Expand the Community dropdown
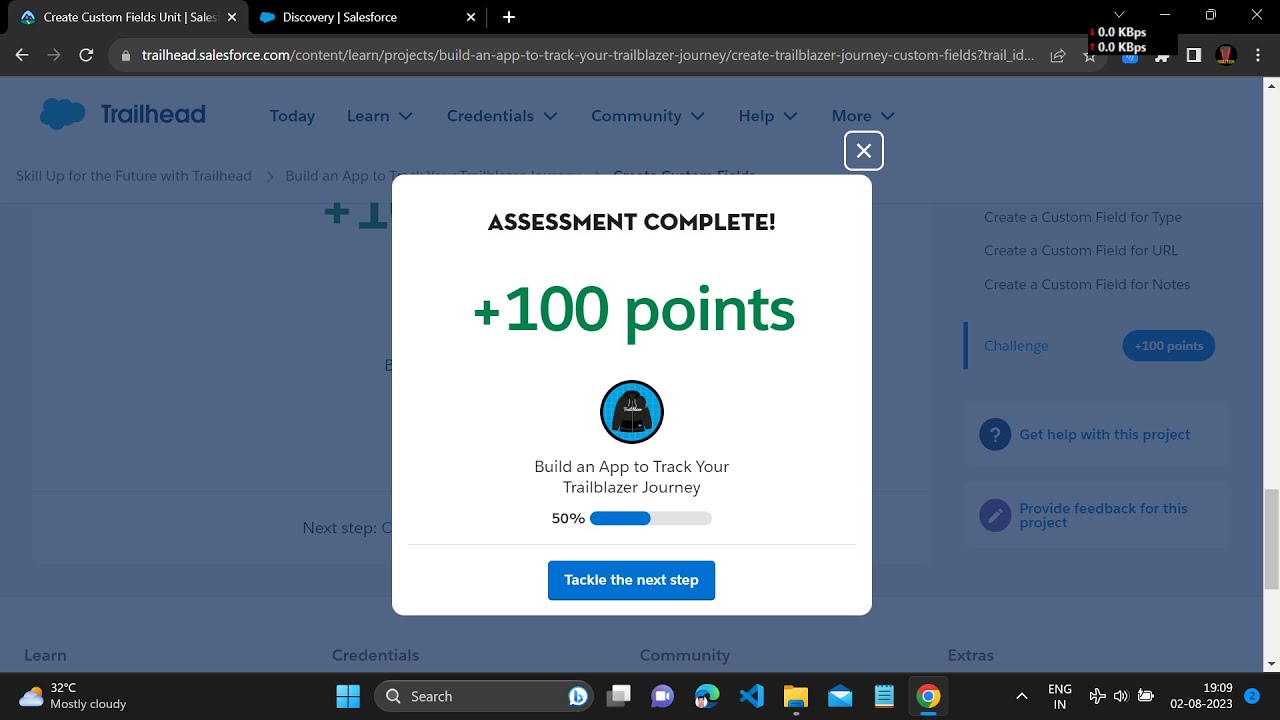Screen dimensions: 1280x720 (648, 116)
